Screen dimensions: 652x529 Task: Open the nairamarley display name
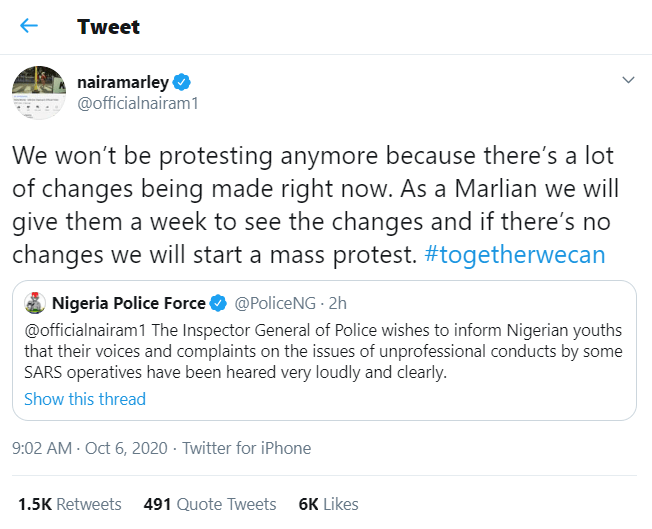pos(122,81)
